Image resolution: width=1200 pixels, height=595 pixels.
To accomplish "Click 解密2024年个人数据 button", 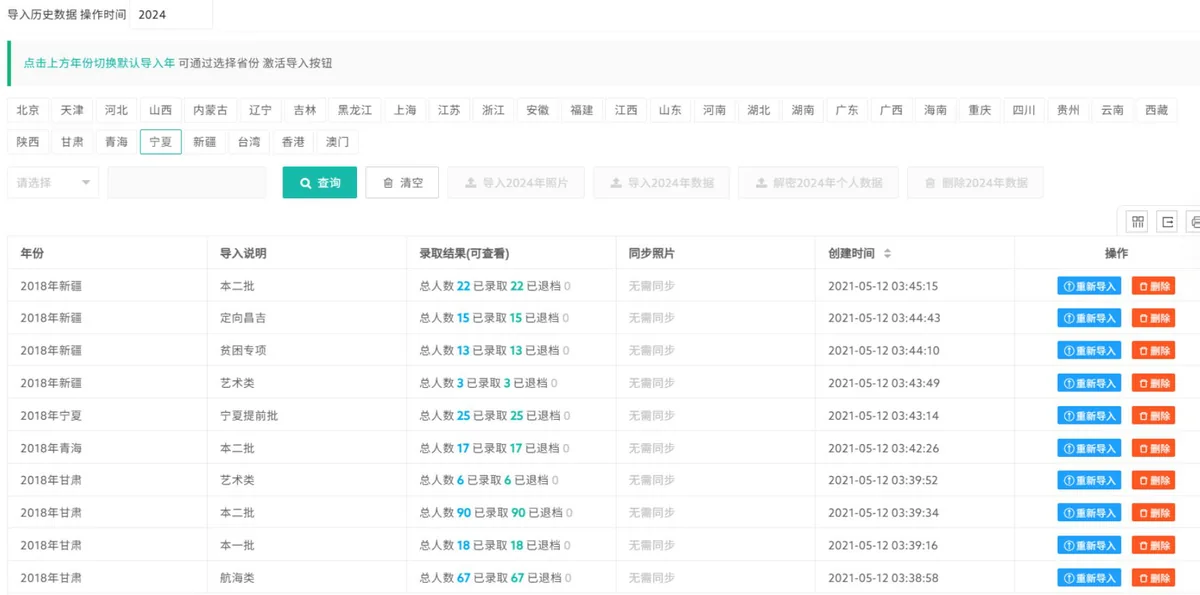I will click(818, 183).
